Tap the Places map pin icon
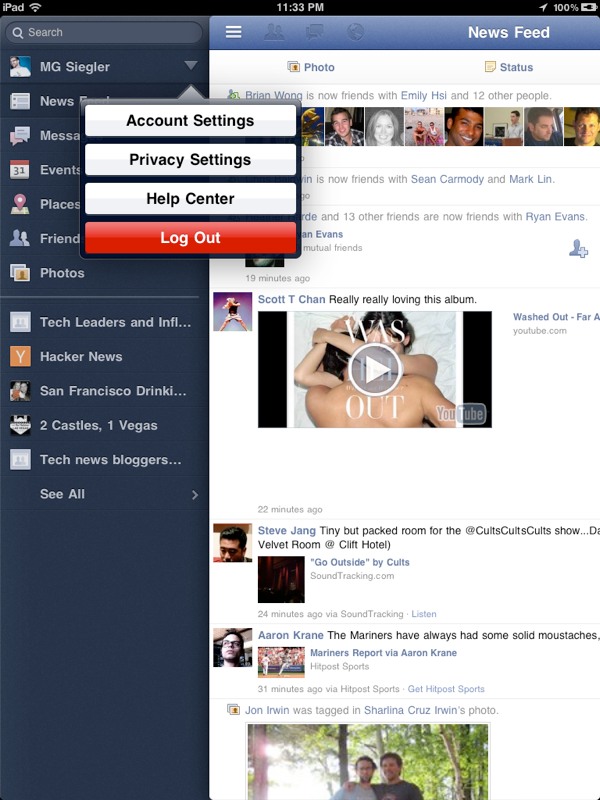 [x=20, y=204]
